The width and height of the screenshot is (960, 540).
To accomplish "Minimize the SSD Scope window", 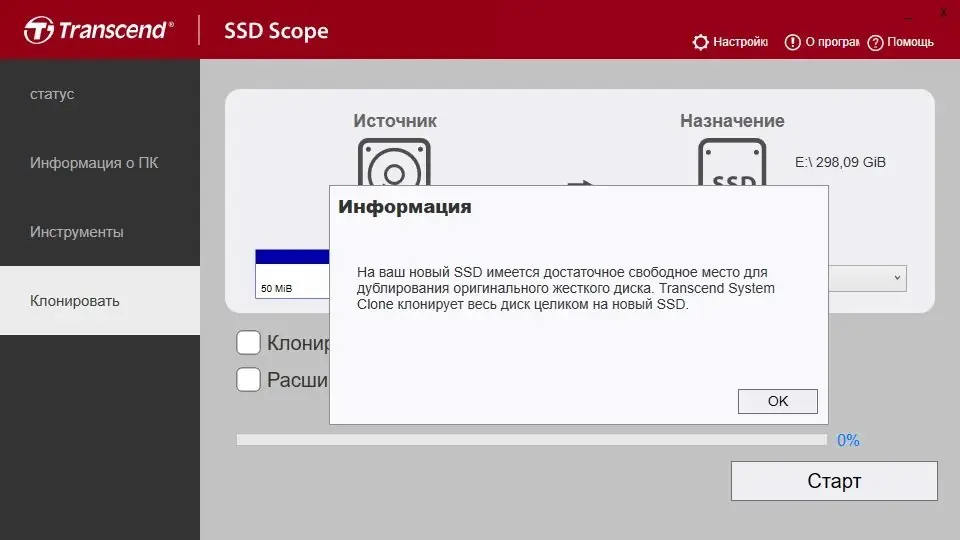I will [909, 18].
